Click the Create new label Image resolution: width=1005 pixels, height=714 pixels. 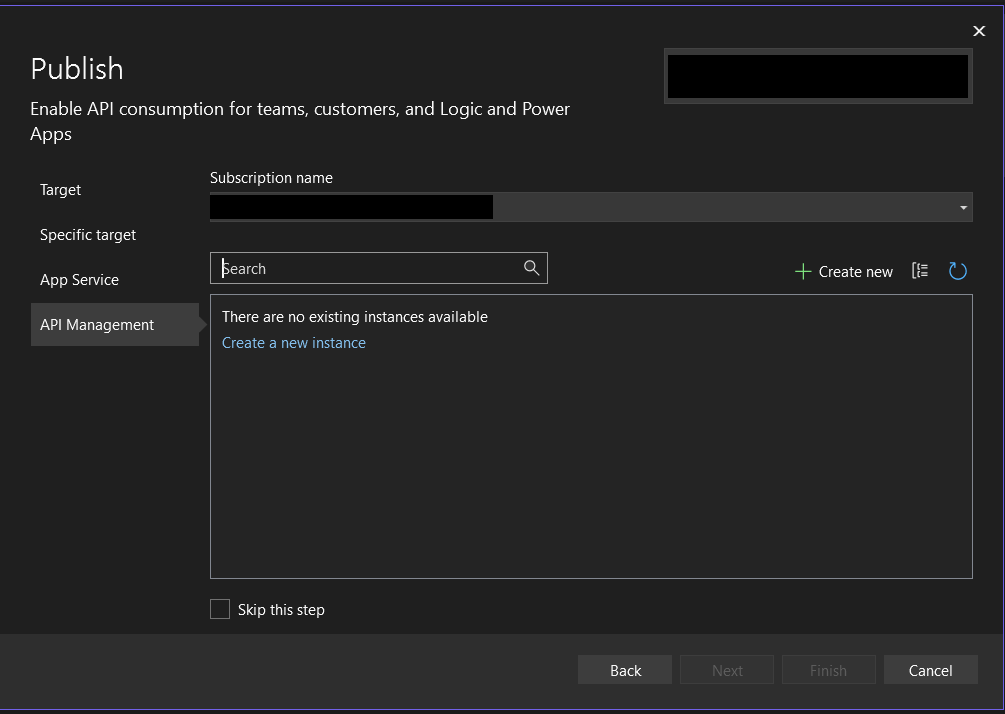pos(855,271)
